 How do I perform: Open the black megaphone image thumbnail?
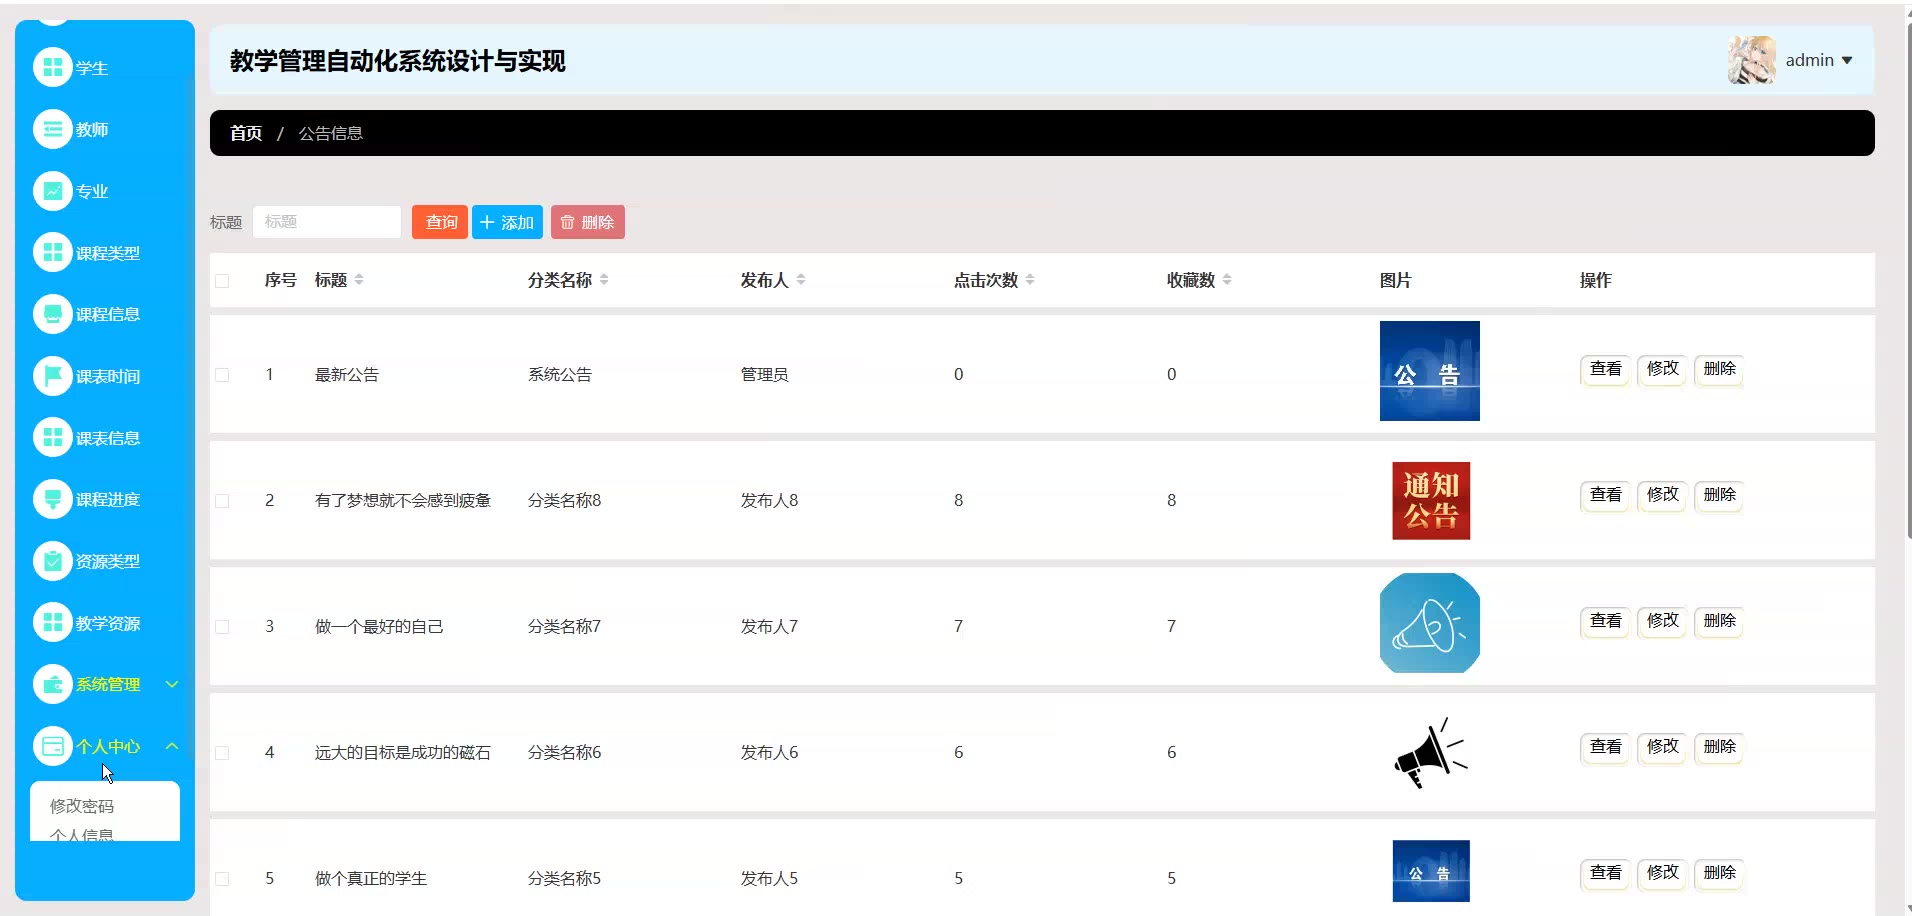(1431, 753)
